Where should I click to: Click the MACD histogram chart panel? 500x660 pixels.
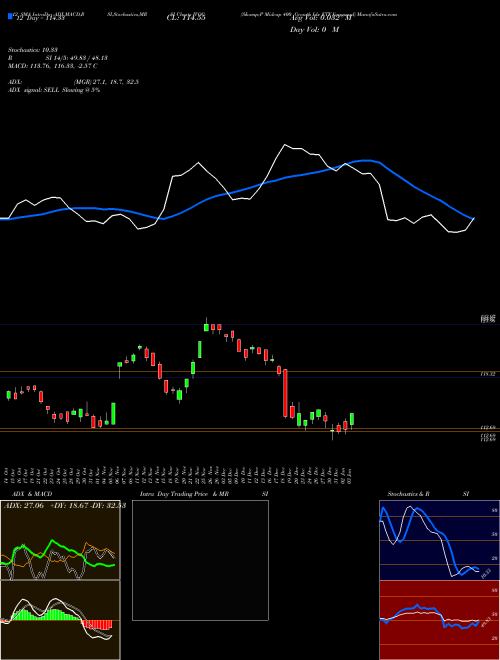pyautogui.click(x=60, y=620)
